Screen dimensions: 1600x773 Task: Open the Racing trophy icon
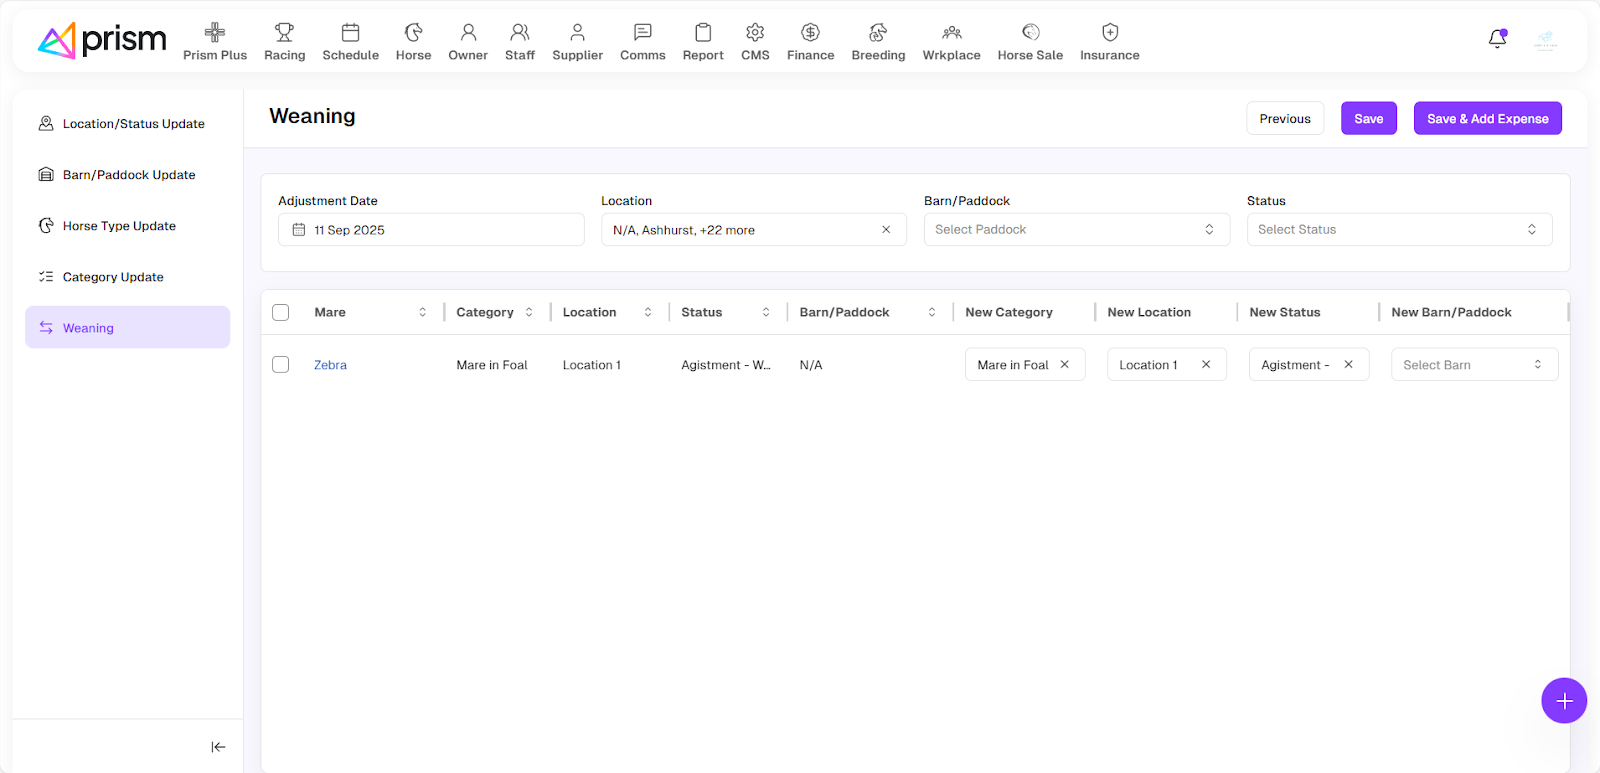click(x=284, y=33)
